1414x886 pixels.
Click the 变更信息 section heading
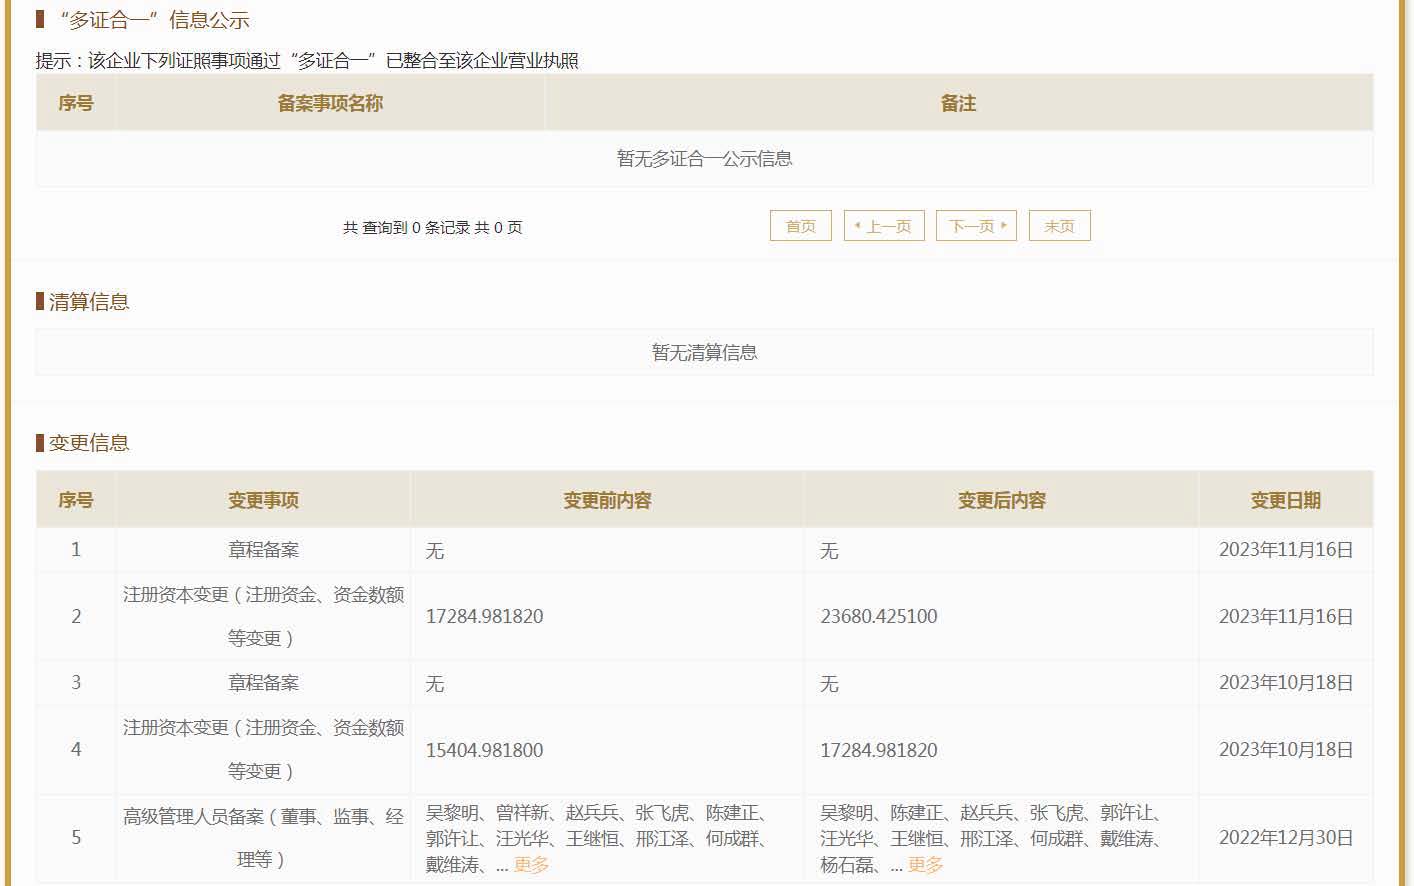tap(89, 443)
